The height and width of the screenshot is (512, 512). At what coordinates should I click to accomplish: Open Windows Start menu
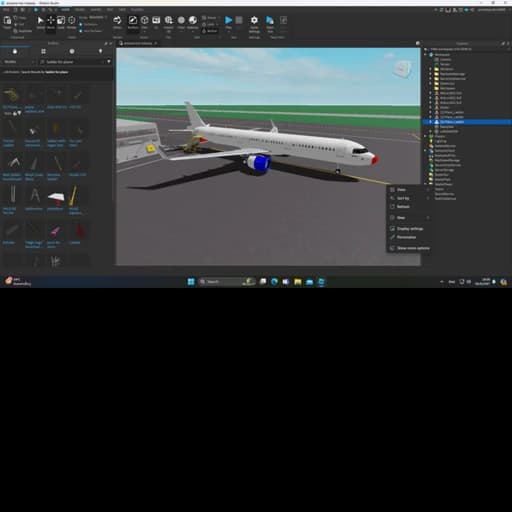[191, 282]
